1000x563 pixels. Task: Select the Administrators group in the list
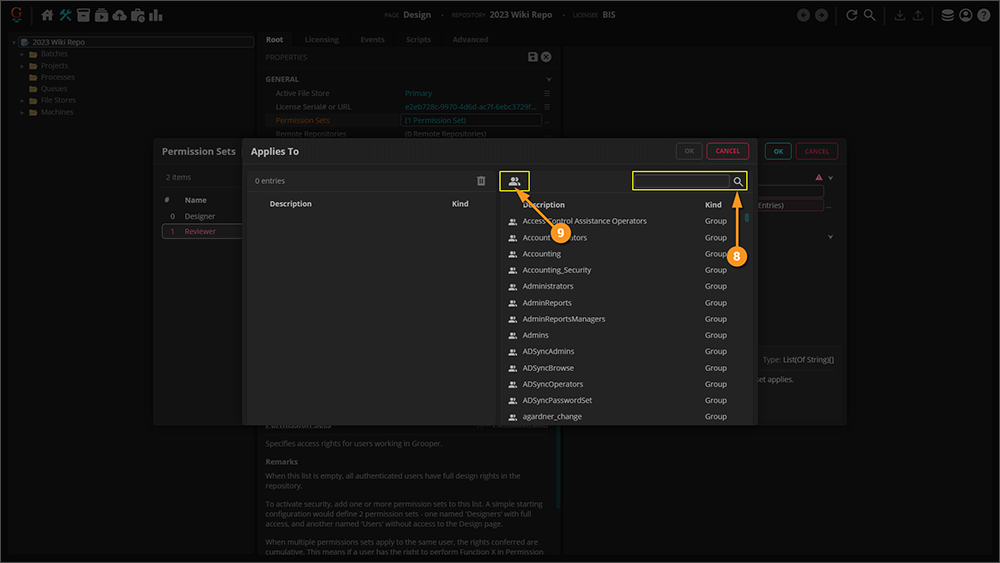click(x=548, y=286)
